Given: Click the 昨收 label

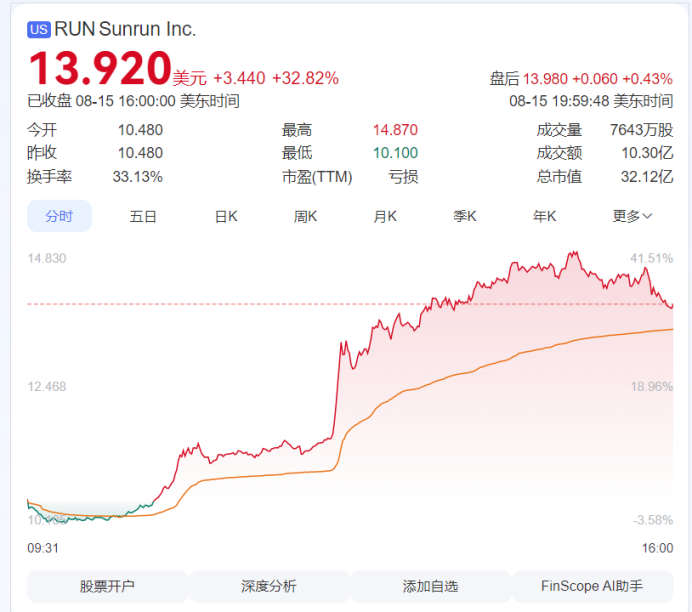Looking at the screenshot, I should tap(42, 153).
